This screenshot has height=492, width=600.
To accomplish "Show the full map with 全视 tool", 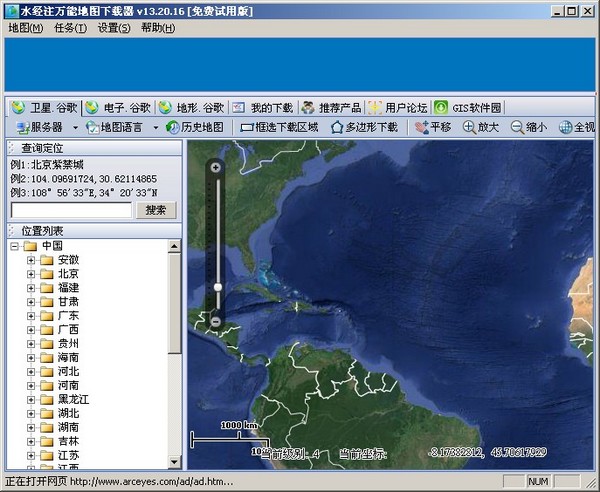I will click(x=578, y=127).
